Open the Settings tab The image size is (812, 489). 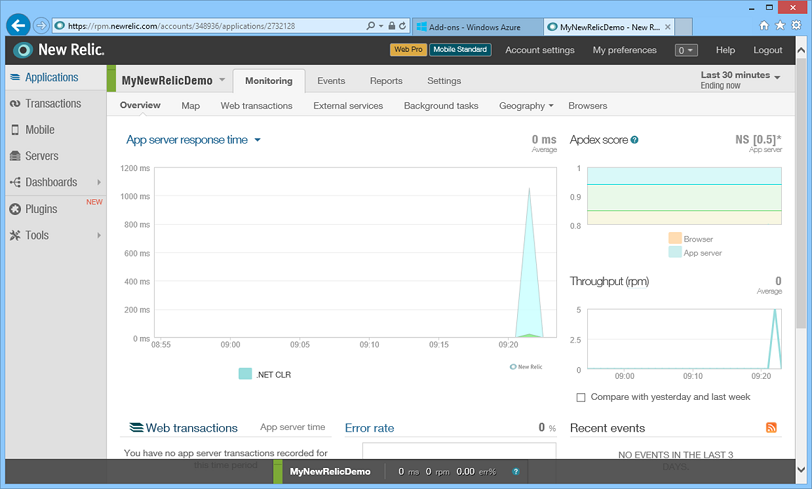point(444,81)
